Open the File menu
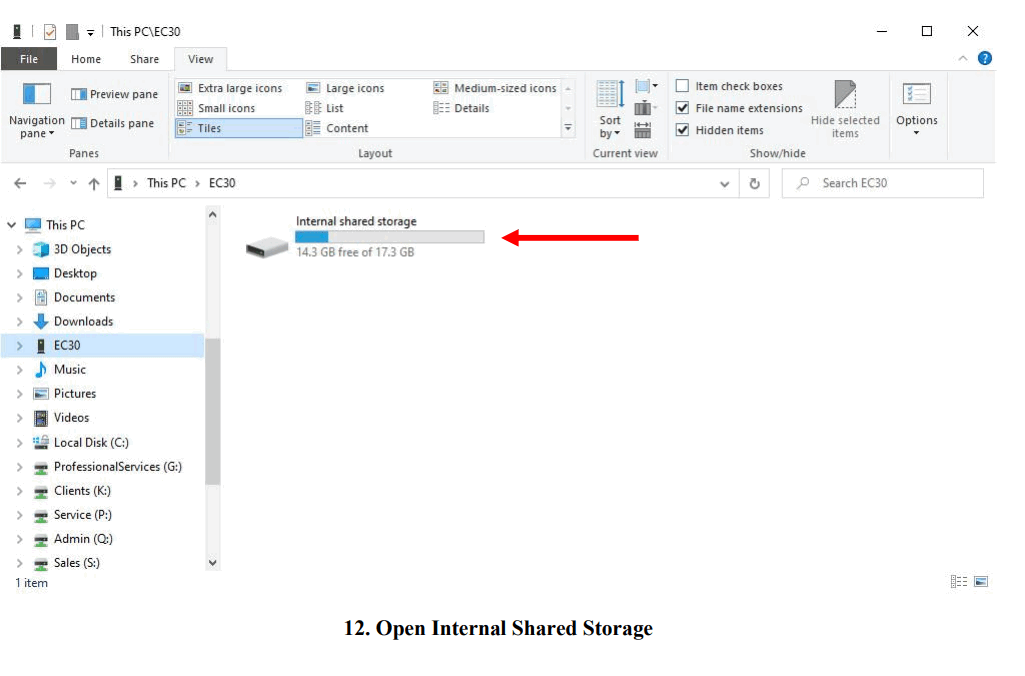This screenshot has width=1025, height=676. point(29,58)
